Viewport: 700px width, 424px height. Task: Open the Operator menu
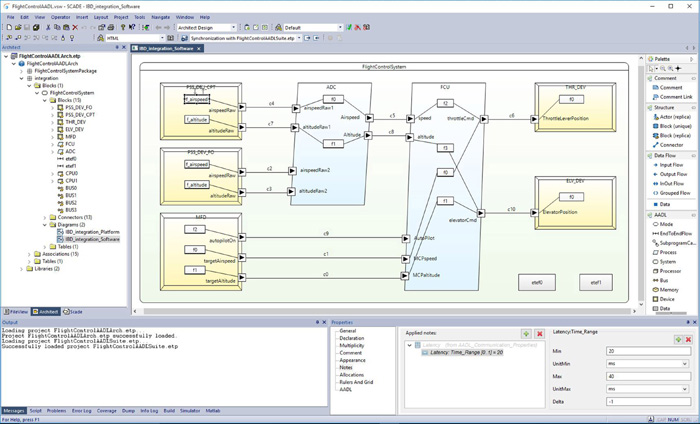tap(60, 17)
